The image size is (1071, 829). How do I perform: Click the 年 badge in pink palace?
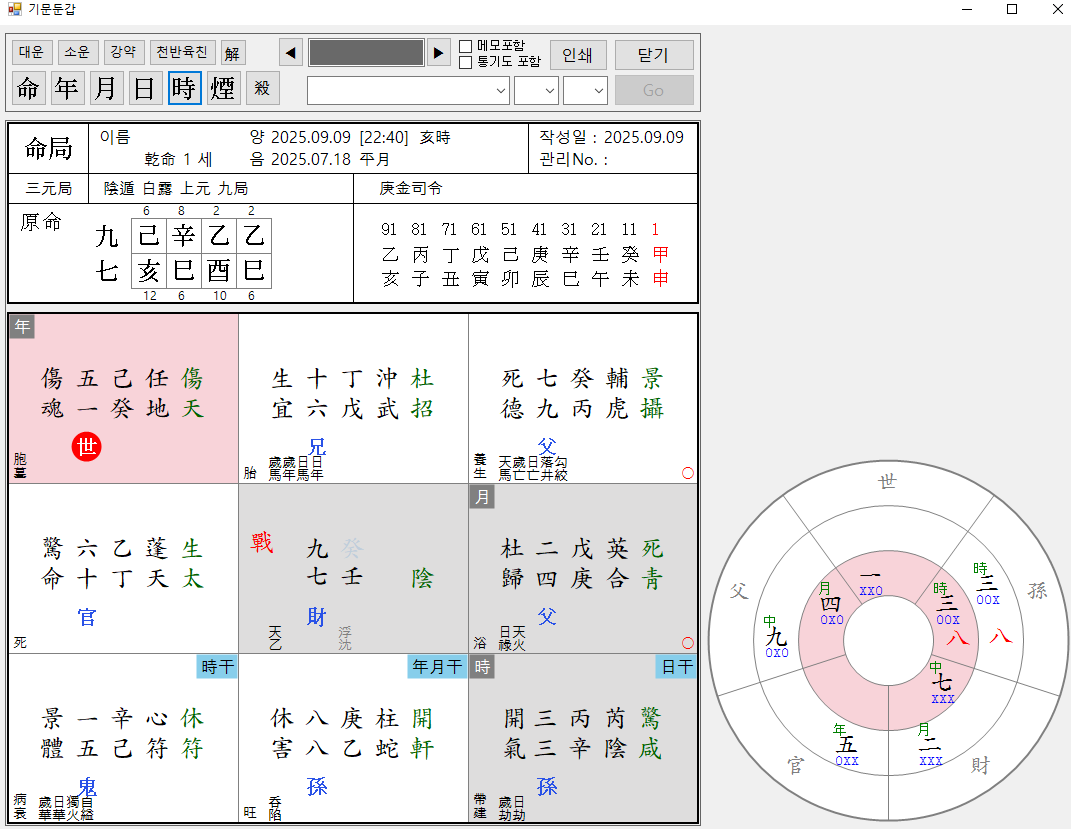[x=23, y=326]
